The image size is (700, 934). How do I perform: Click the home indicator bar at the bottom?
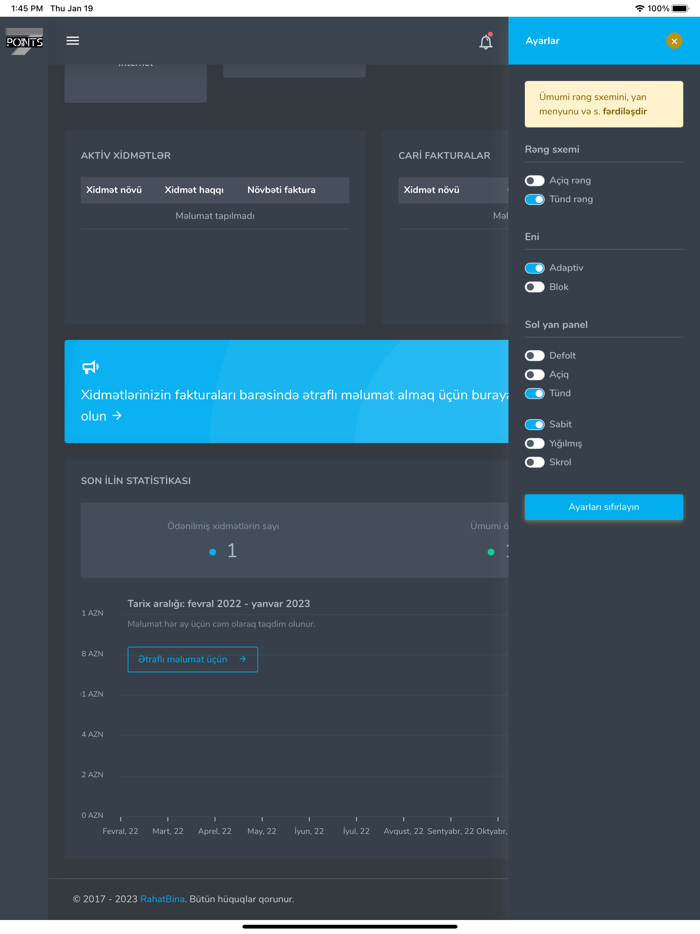click(x=350, y=927)
